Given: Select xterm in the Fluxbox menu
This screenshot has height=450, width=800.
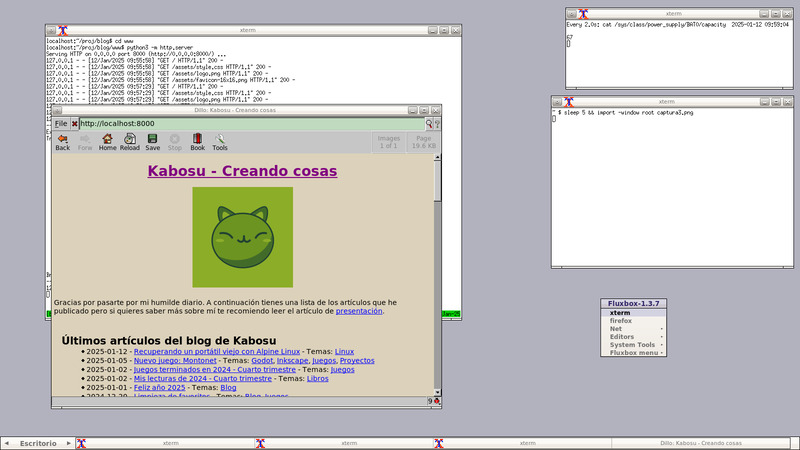Looking at the screenshot, I should 620,313.
